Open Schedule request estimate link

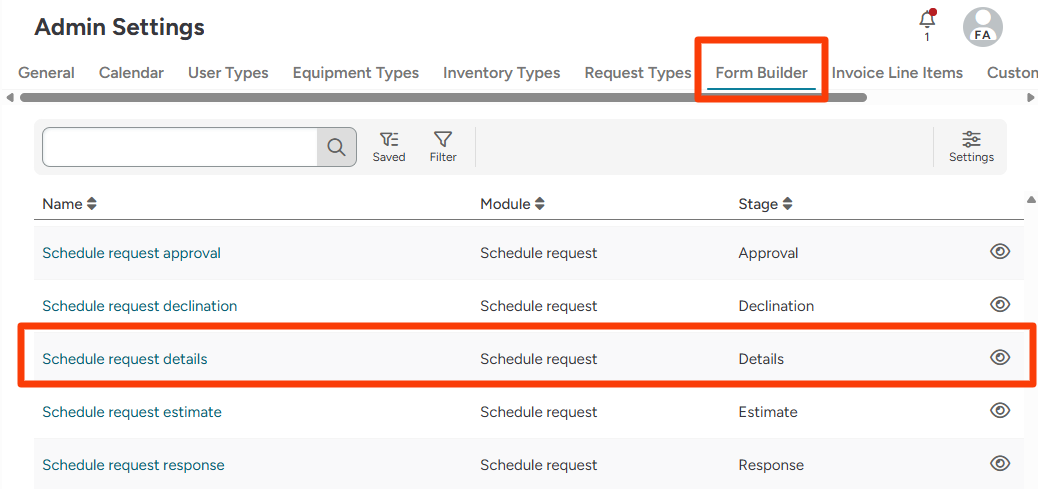pyautogui.click(x=132, y=412)
